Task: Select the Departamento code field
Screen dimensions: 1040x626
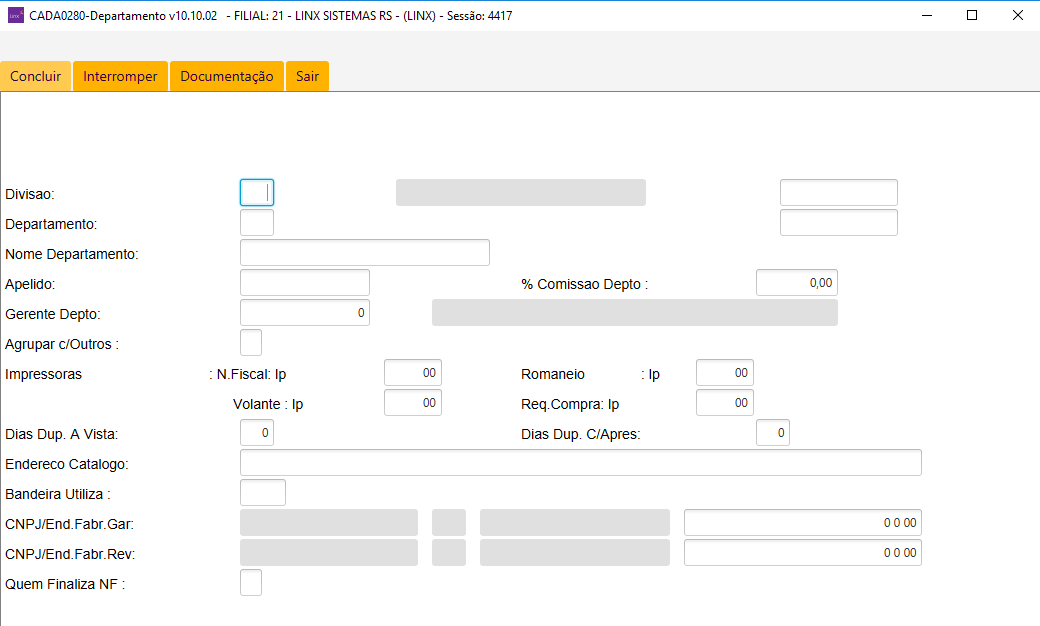Action: pos(257,223)
